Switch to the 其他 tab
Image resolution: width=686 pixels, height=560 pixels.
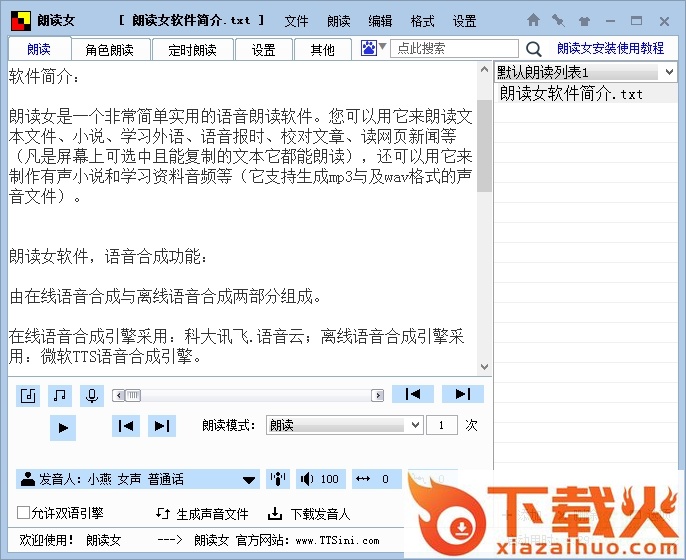click(323, 49)
